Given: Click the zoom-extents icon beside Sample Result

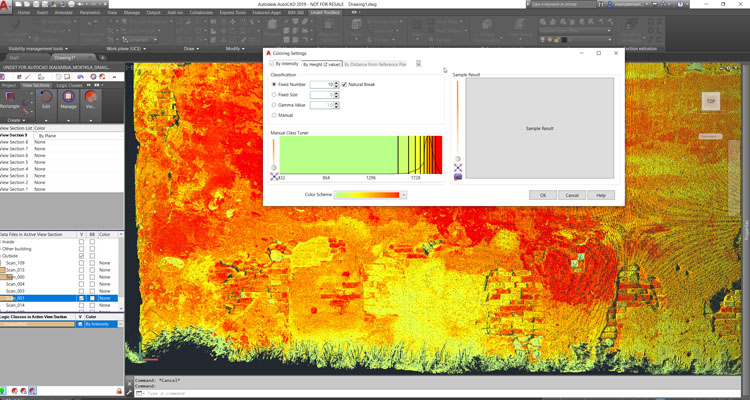Looking at the screenshot, I should [458, 167].
